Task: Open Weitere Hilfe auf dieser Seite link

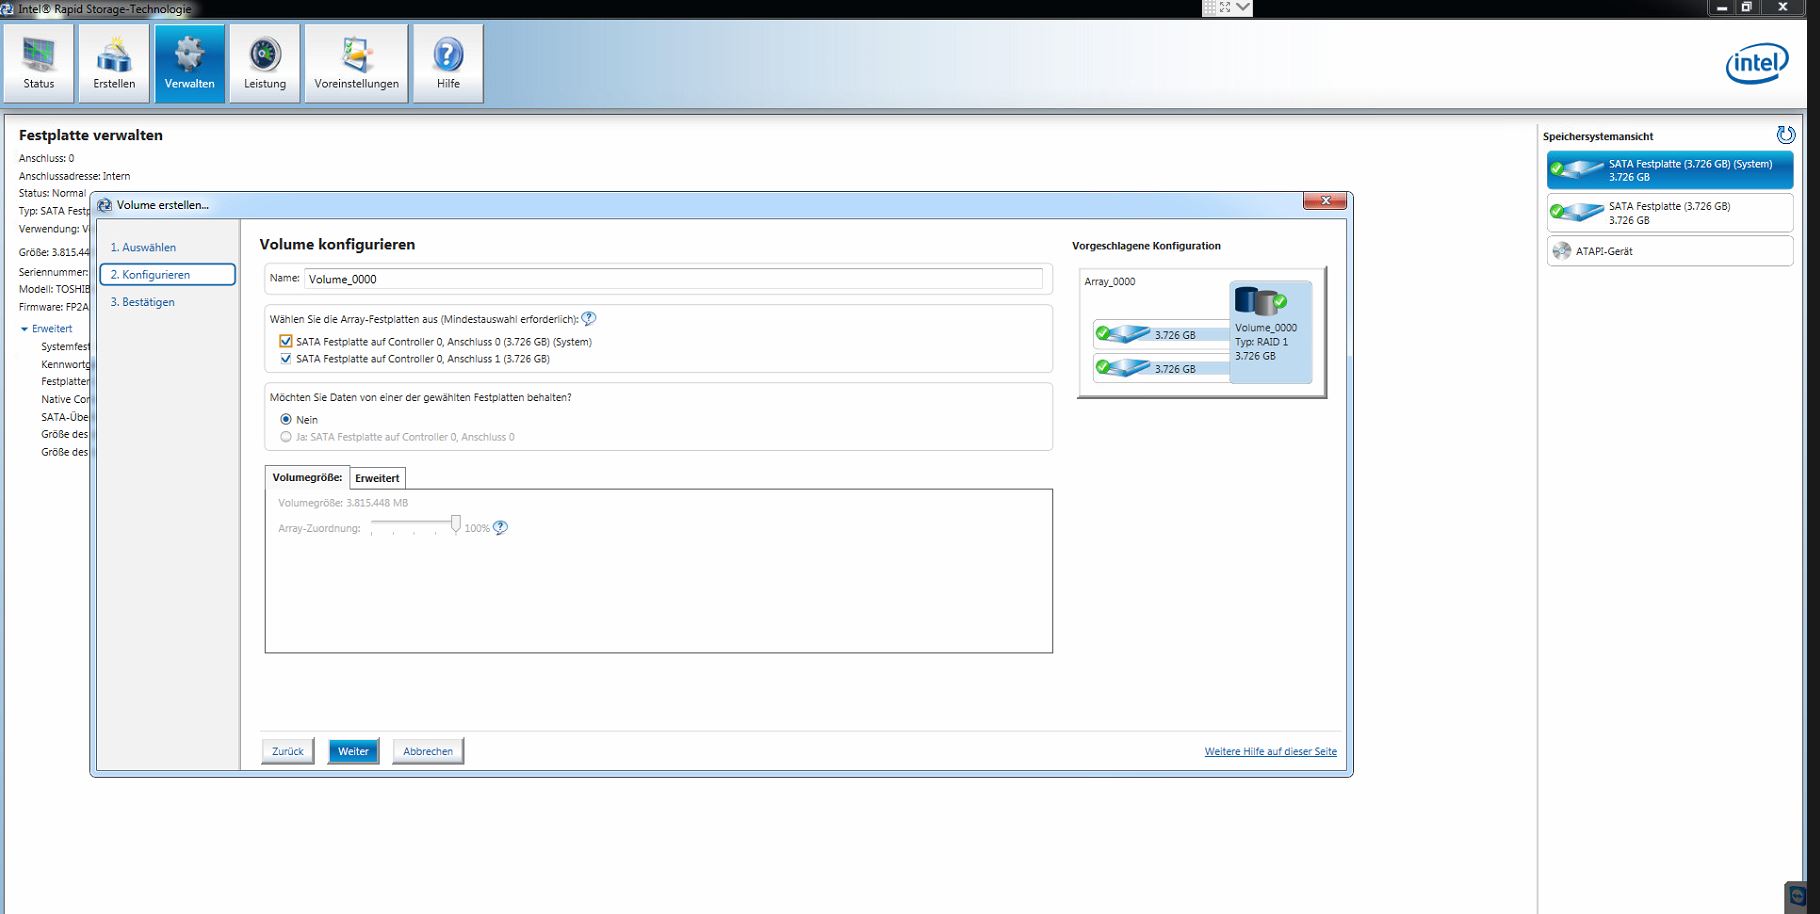Action: [x=1270, y=751]
